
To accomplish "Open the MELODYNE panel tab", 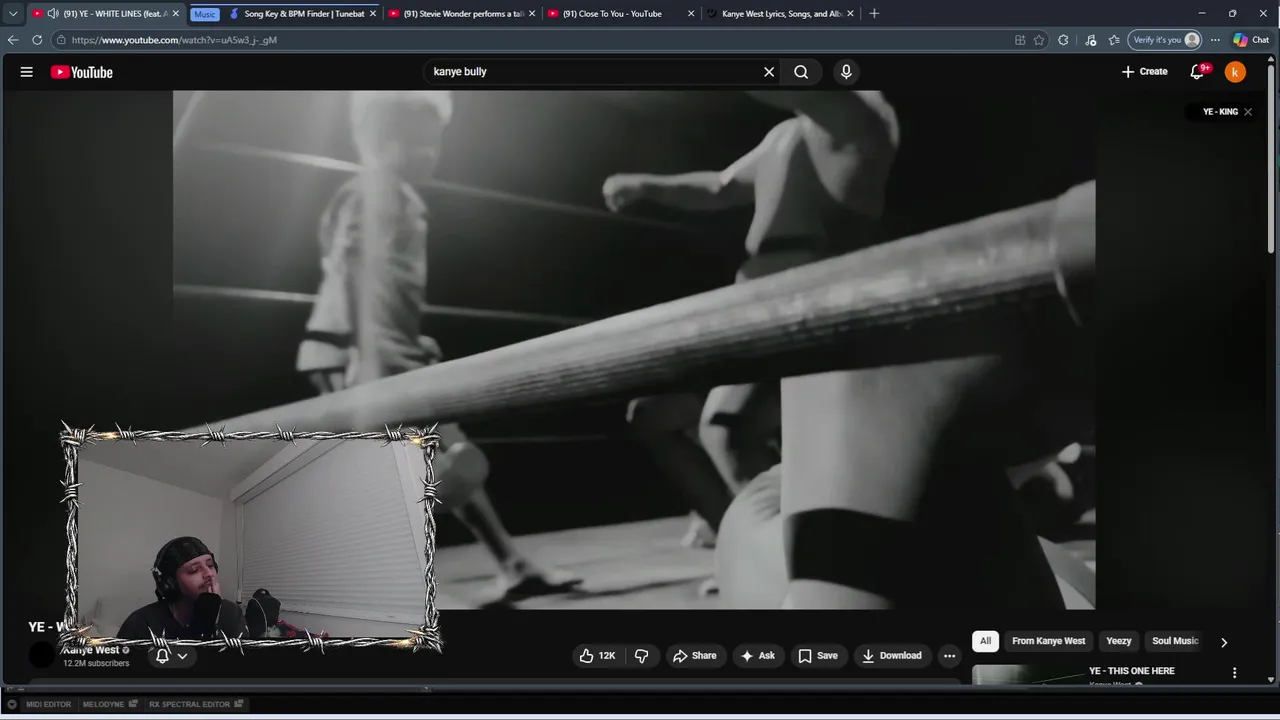I will [109, 704].
